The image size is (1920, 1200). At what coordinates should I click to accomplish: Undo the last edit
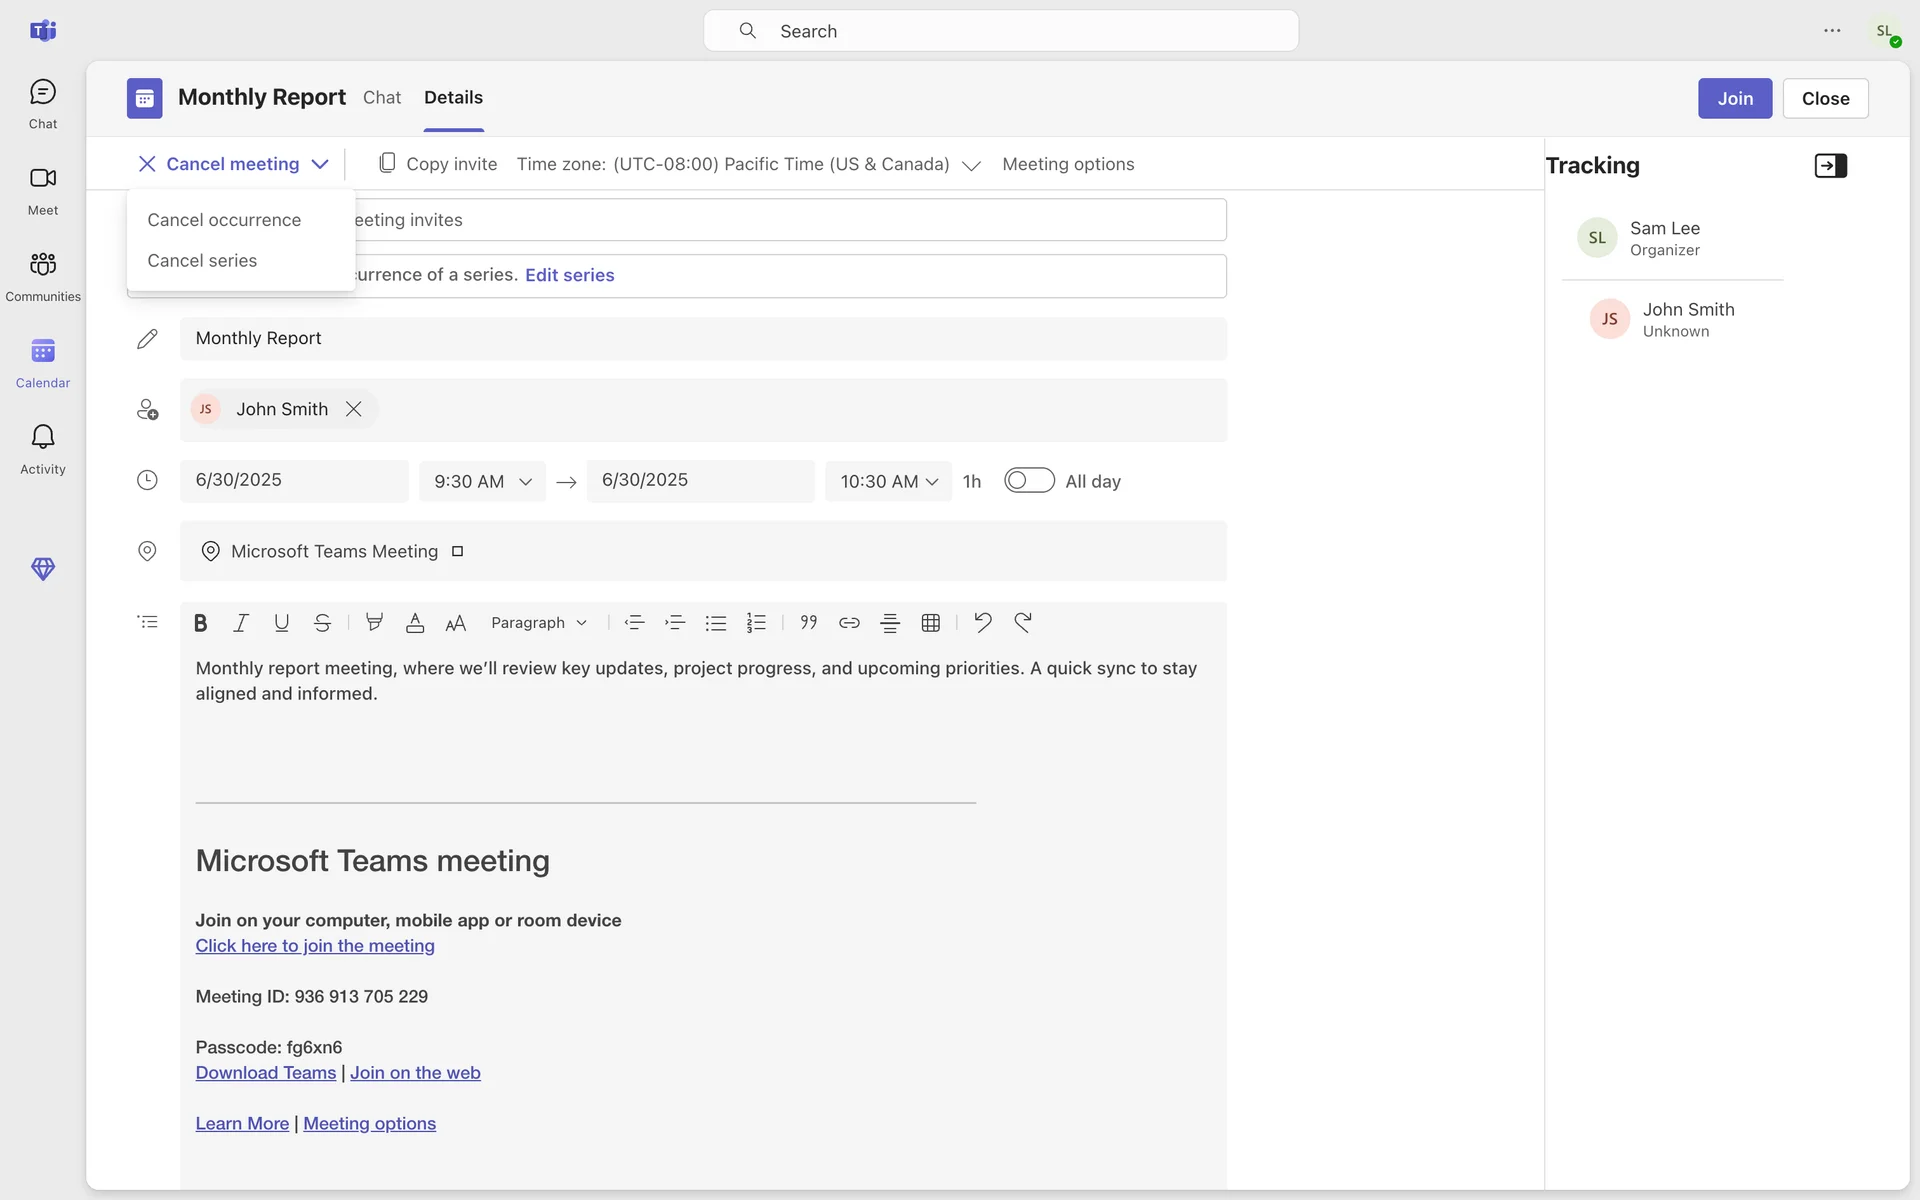[982, 623]
